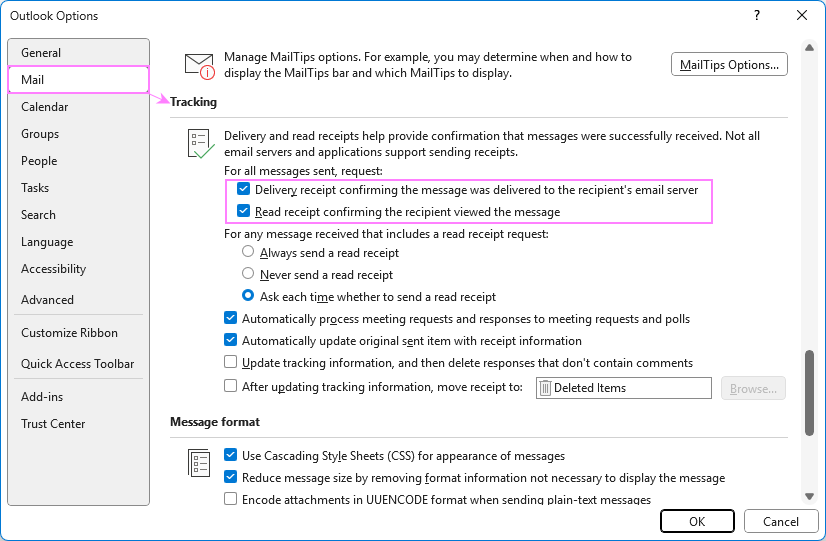The width and height of the screenshot is (826, 541).
Task: Go to the Tasks category
Action: (78, 188)
